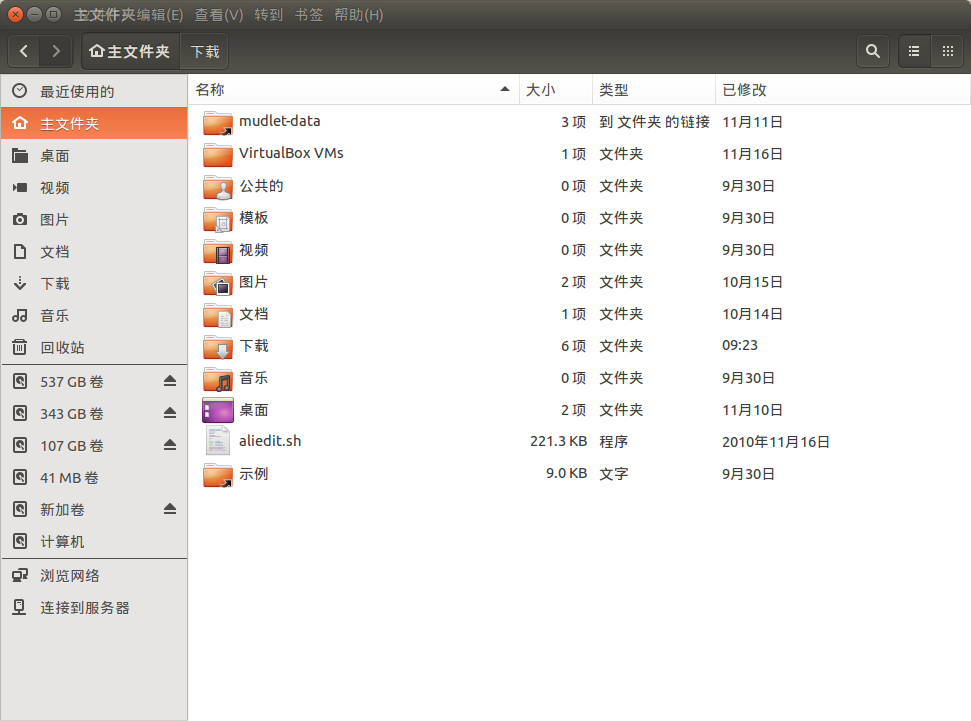Click the 视频 sidebar camera icon
971x721 pixels.
[x=20, y=187]
